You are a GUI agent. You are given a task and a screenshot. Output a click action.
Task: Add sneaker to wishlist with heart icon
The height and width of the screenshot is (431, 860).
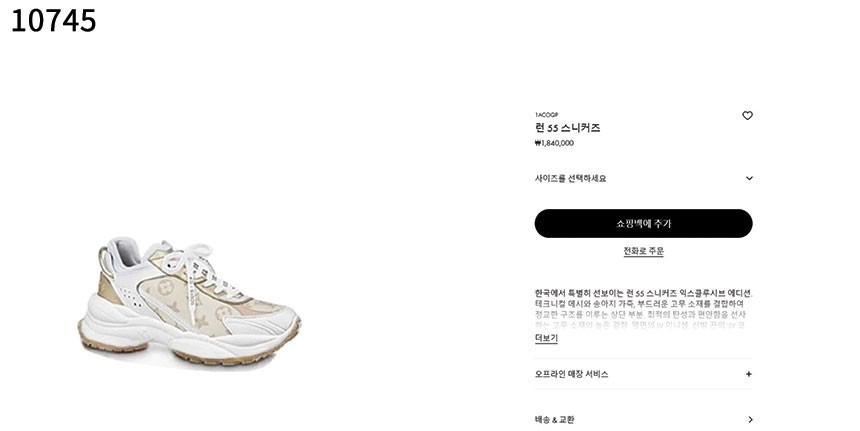click(747, 115)
